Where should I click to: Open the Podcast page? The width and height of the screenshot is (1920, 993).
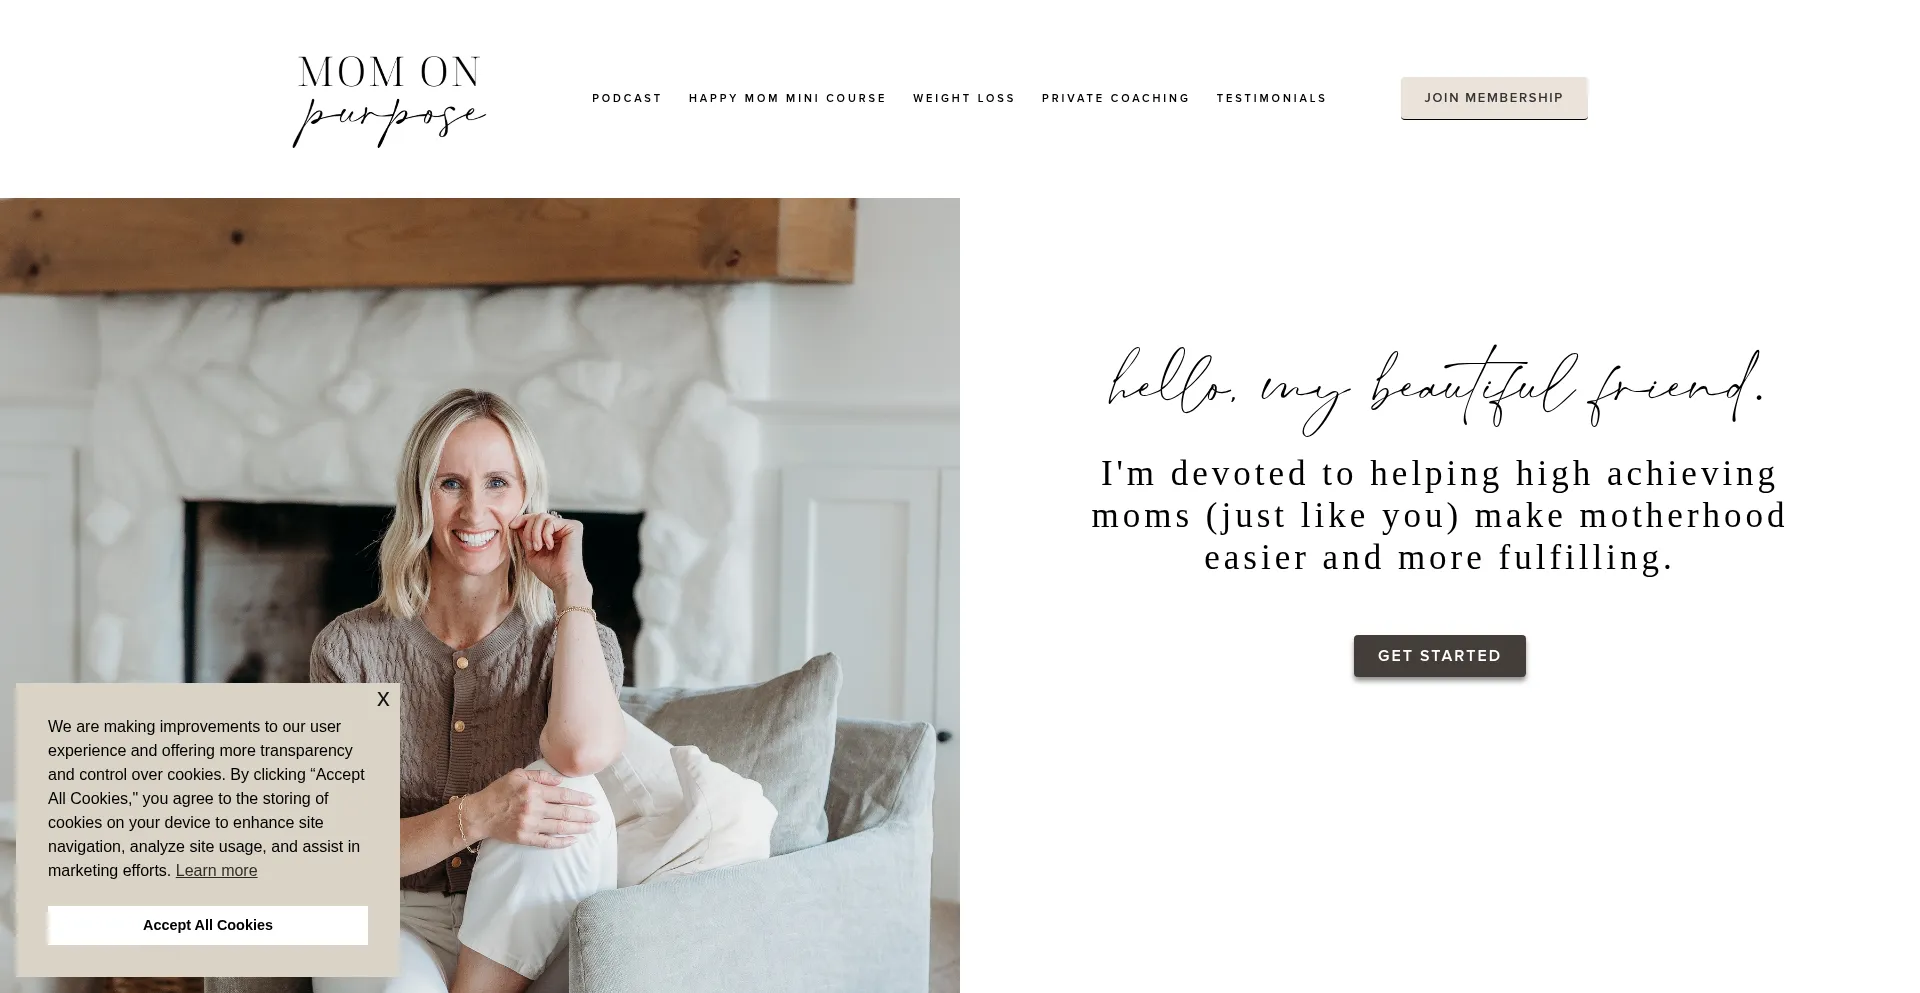click(x=627, y=98)
